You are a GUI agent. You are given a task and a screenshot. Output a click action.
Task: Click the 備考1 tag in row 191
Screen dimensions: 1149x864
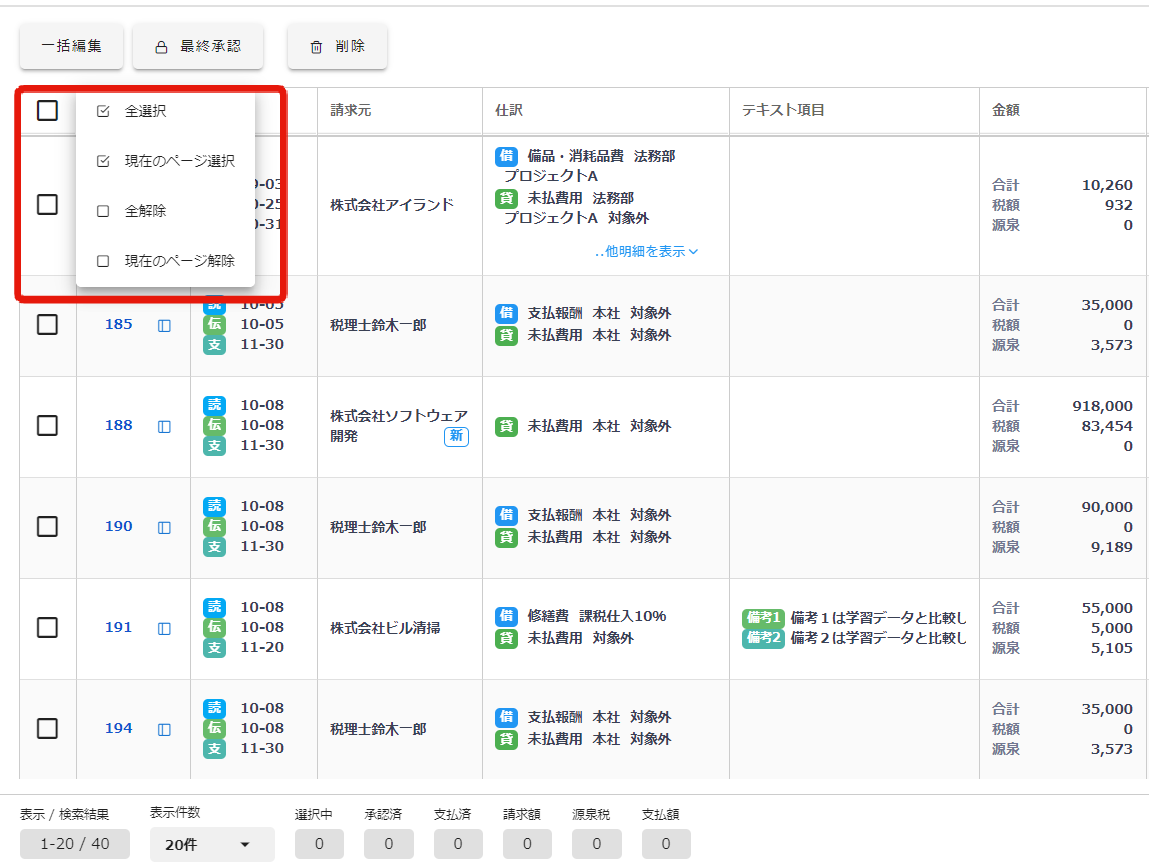pos(764,618)
